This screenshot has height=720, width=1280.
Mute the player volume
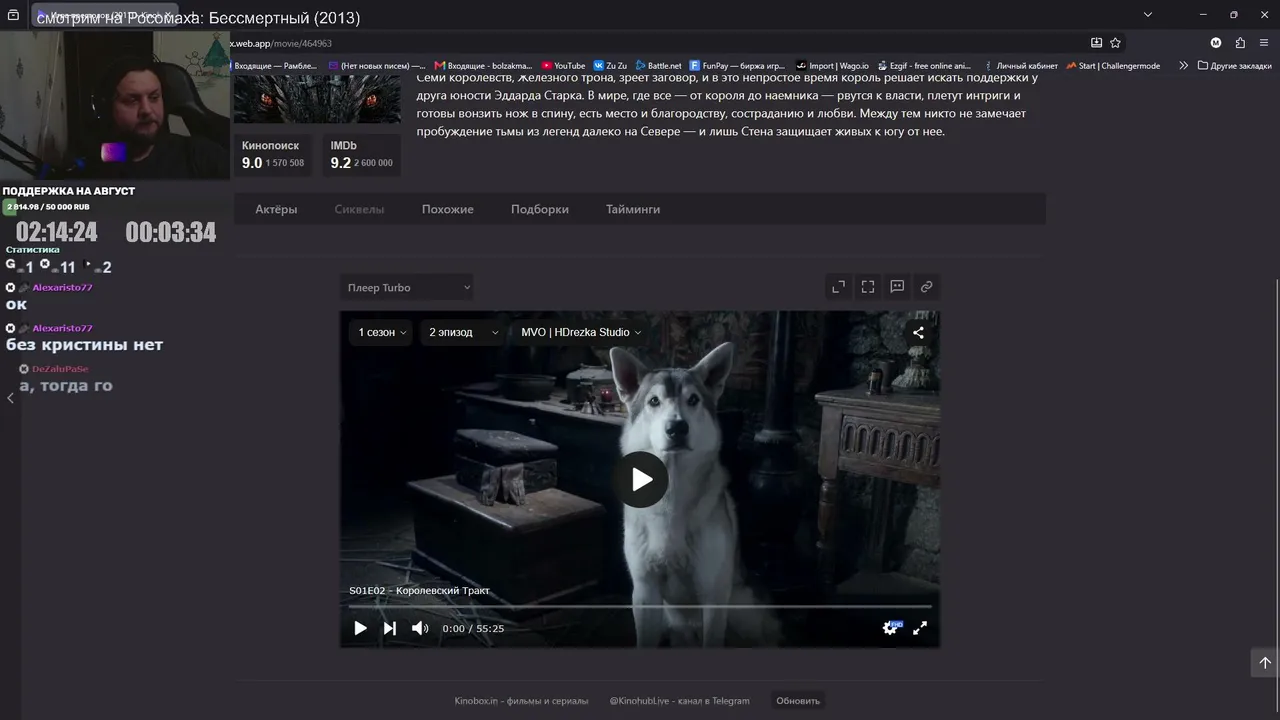[x=420, y=628]
